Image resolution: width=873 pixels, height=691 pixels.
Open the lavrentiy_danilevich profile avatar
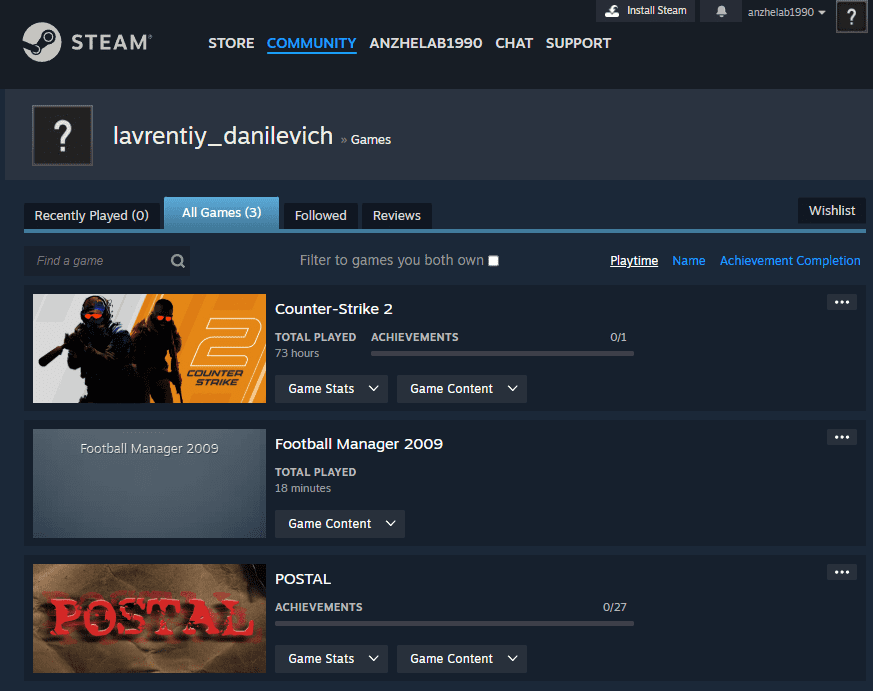[x=62, y=135]
